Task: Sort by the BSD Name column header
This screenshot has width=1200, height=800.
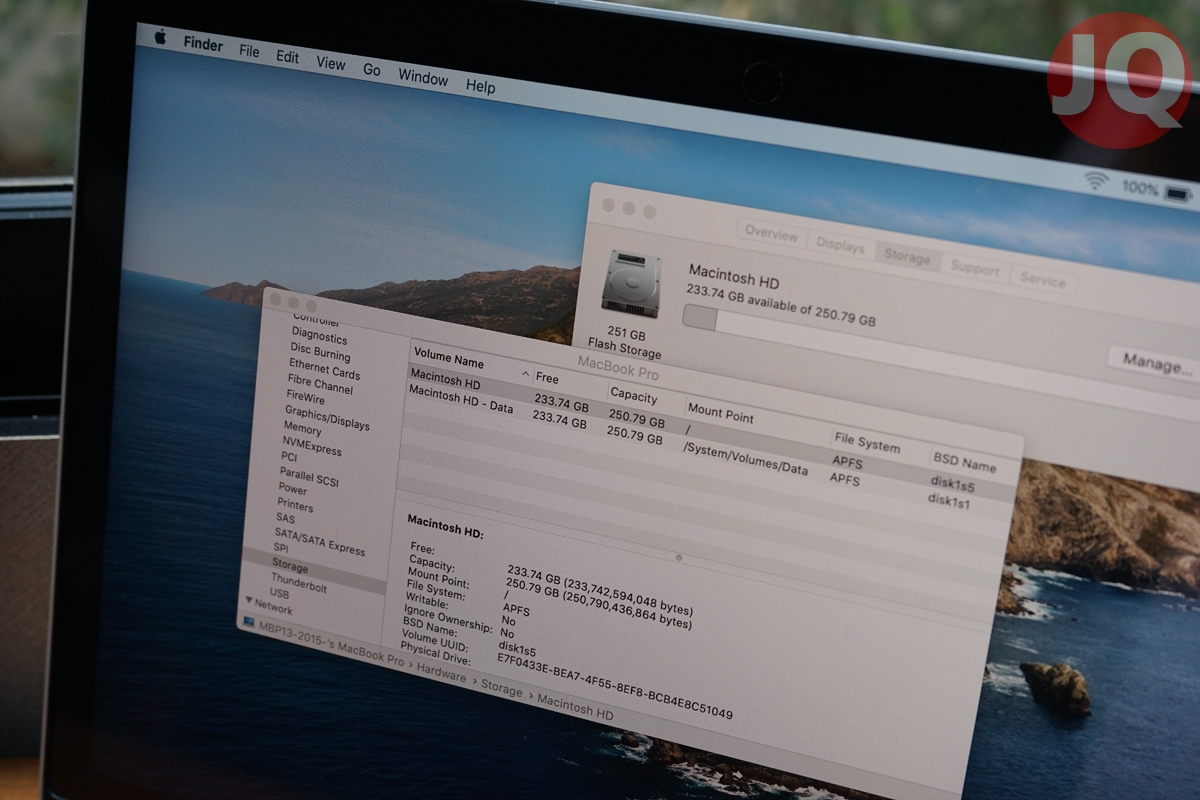Action: (973, 466)
